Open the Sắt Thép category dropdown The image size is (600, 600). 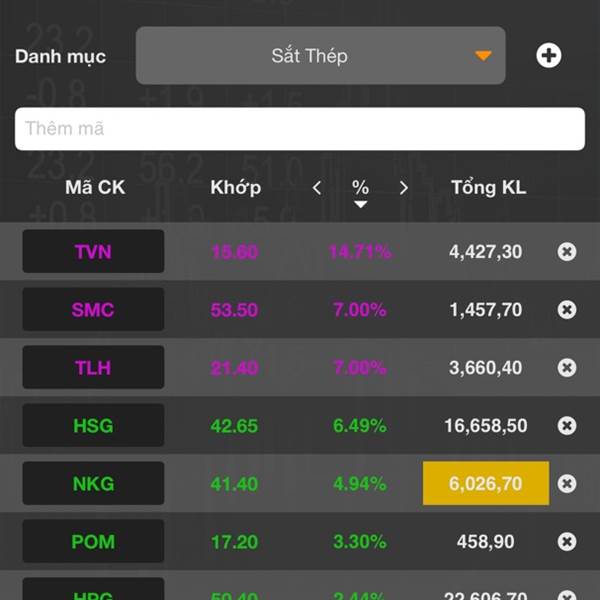click(320, 56)
